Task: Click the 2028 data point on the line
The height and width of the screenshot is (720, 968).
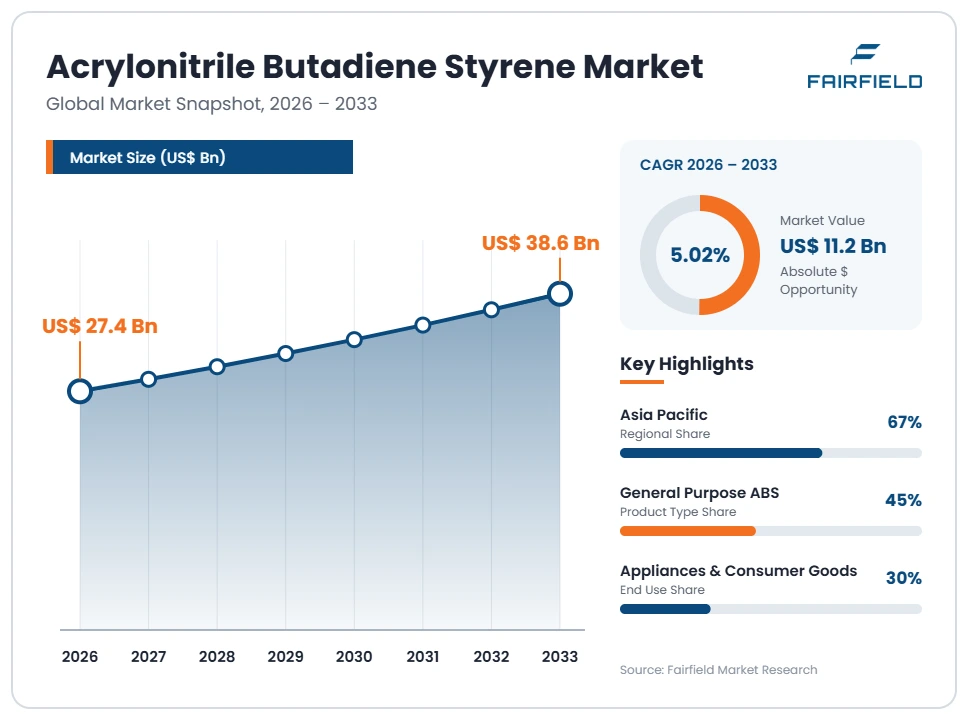Action: (217, 367)
